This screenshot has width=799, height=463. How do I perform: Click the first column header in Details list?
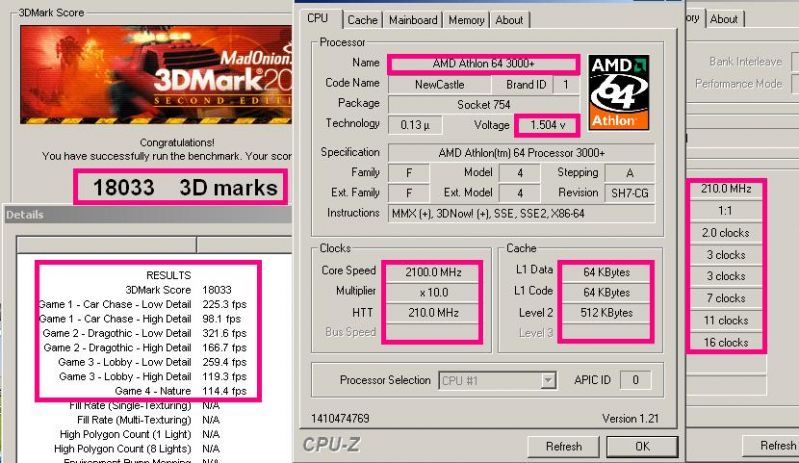pyautogui.click(x=106, y=244)
